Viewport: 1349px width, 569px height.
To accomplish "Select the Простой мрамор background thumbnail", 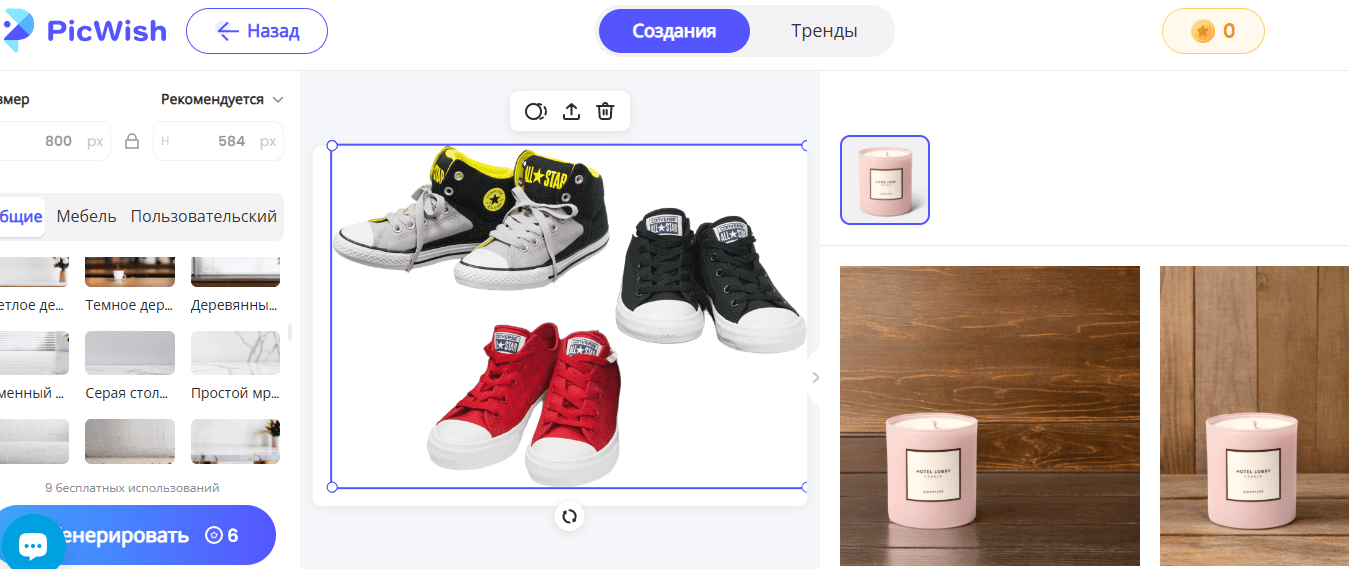I will pos(235,353).
